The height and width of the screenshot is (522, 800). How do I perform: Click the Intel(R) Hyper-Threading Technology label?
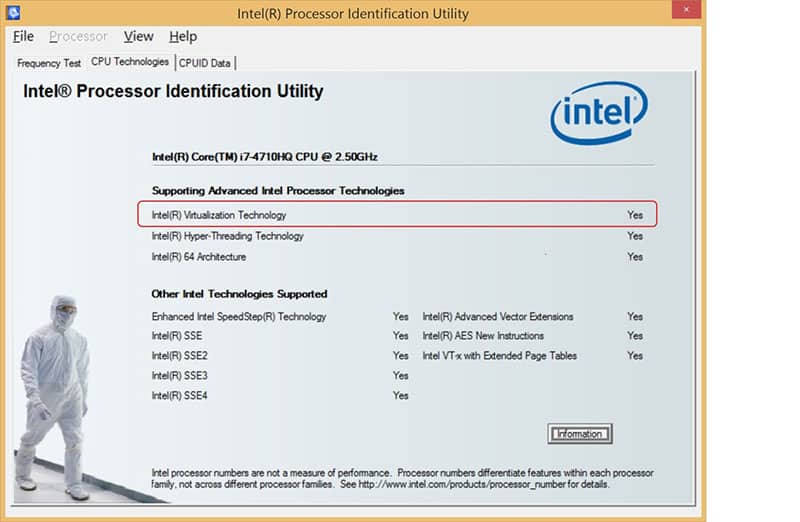[x=228, y=236]
